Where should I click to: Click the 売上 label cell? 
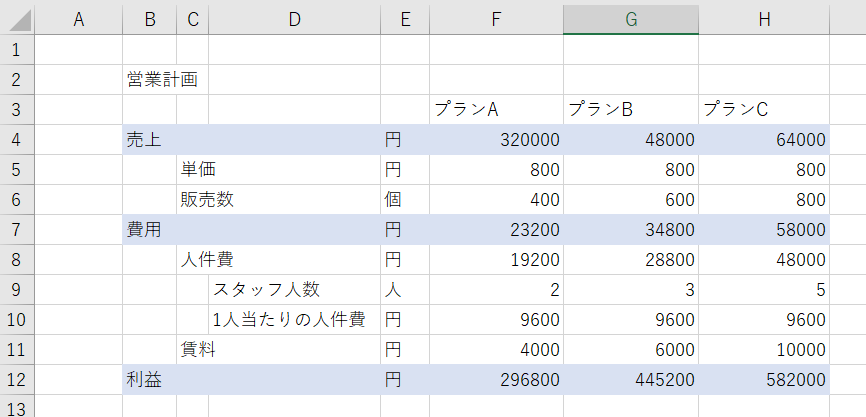coord(150,140)
